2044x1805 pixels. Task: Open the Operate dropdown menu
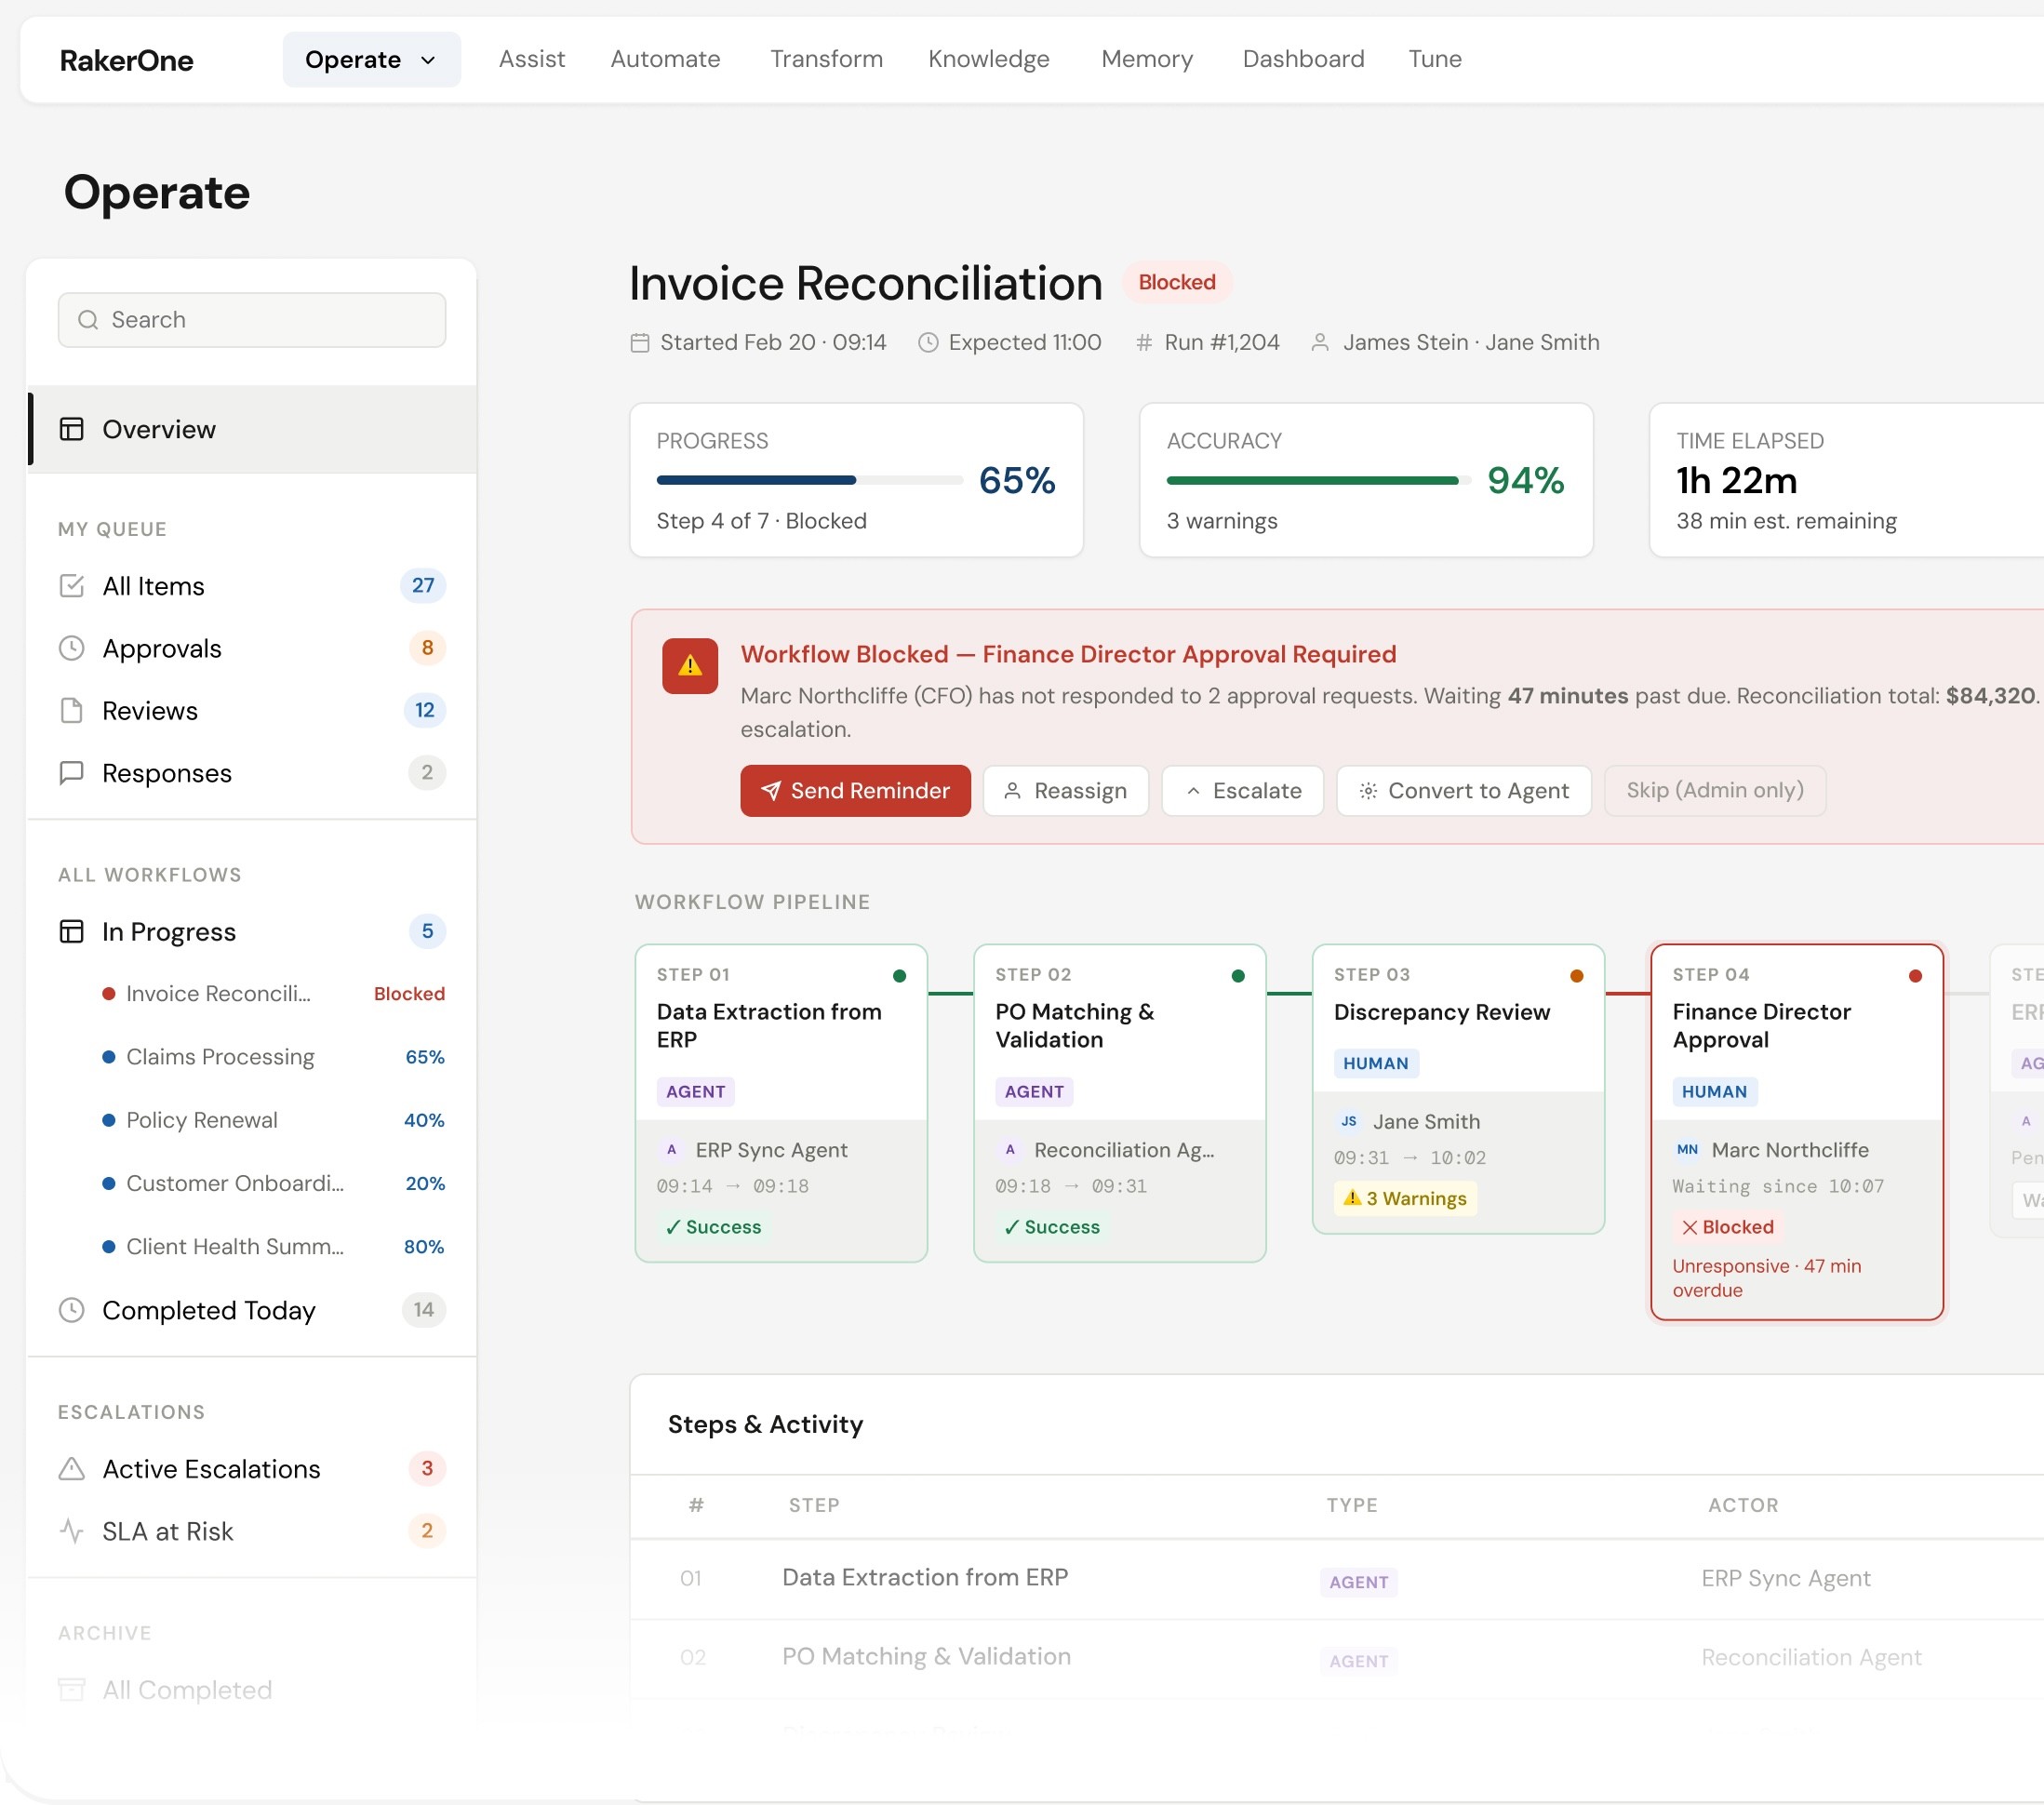tap(371, 60)
